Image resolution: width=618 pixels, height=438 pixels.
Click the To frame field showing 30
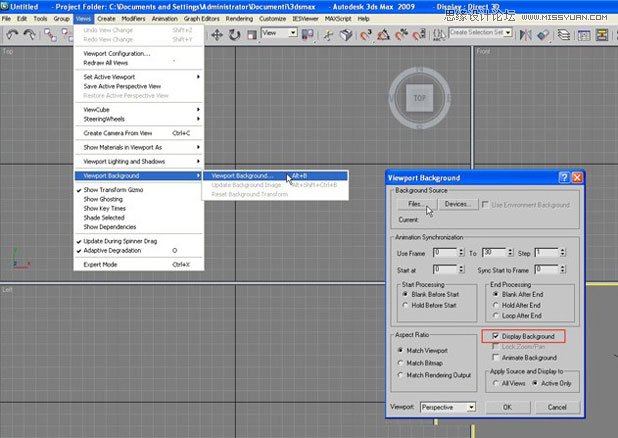[x=494, y=252]
